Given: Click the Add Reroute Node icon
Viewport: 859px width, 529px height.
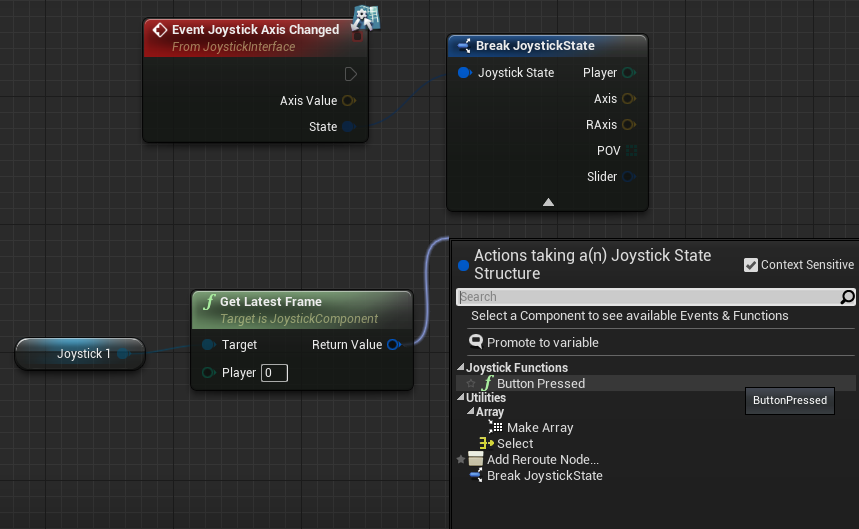Looking at the screenshot, I should point(476,459).
